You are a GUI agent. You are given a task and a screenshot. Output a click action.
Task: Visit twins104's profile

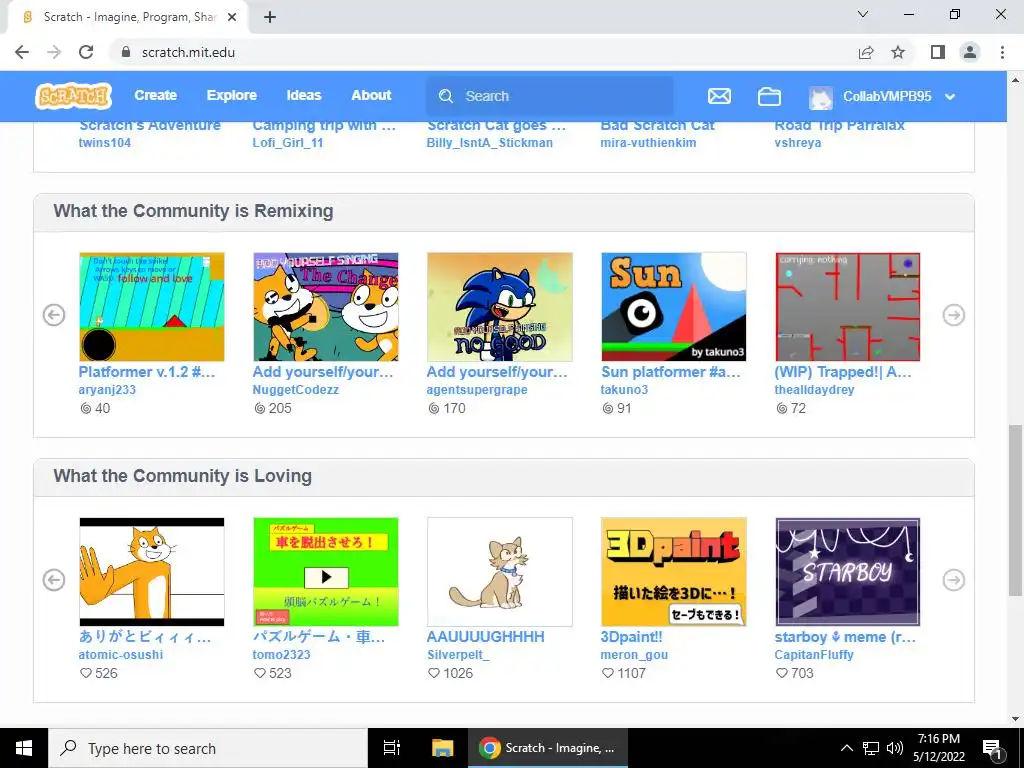click(x=104, y=142)
